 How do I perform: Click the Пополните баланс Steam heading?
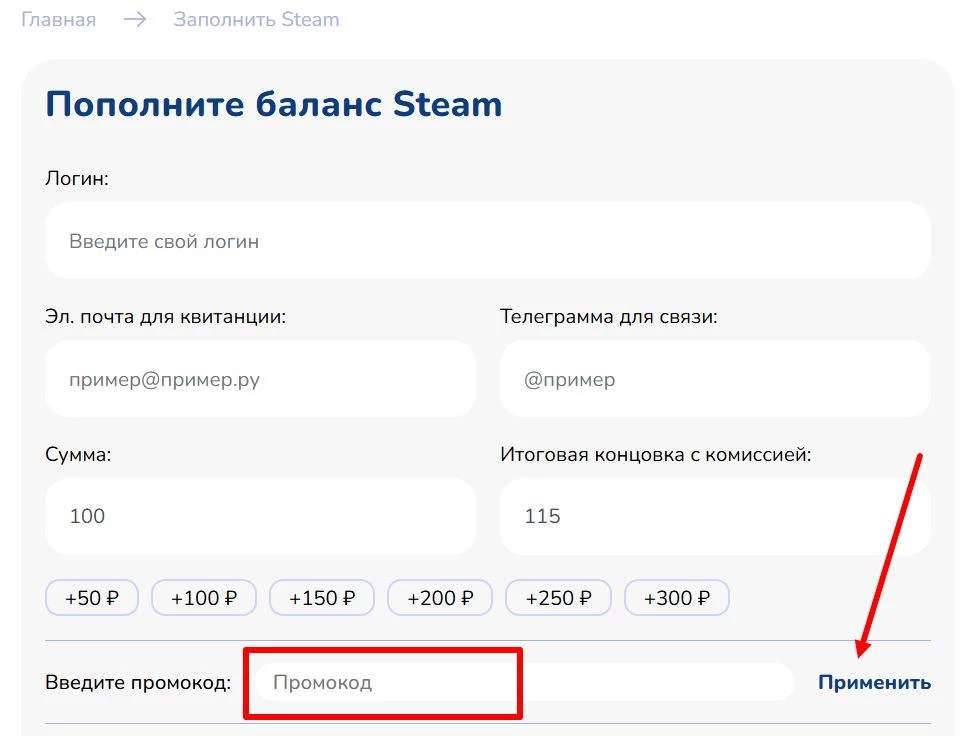[273, 104]
